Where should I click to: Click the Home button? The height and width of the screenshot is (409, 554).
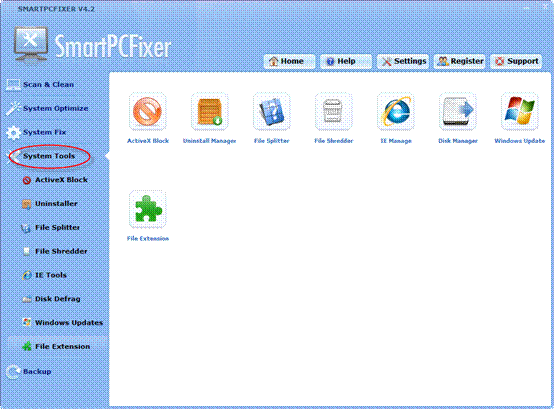pyautogui.click(x=289, y=61)
